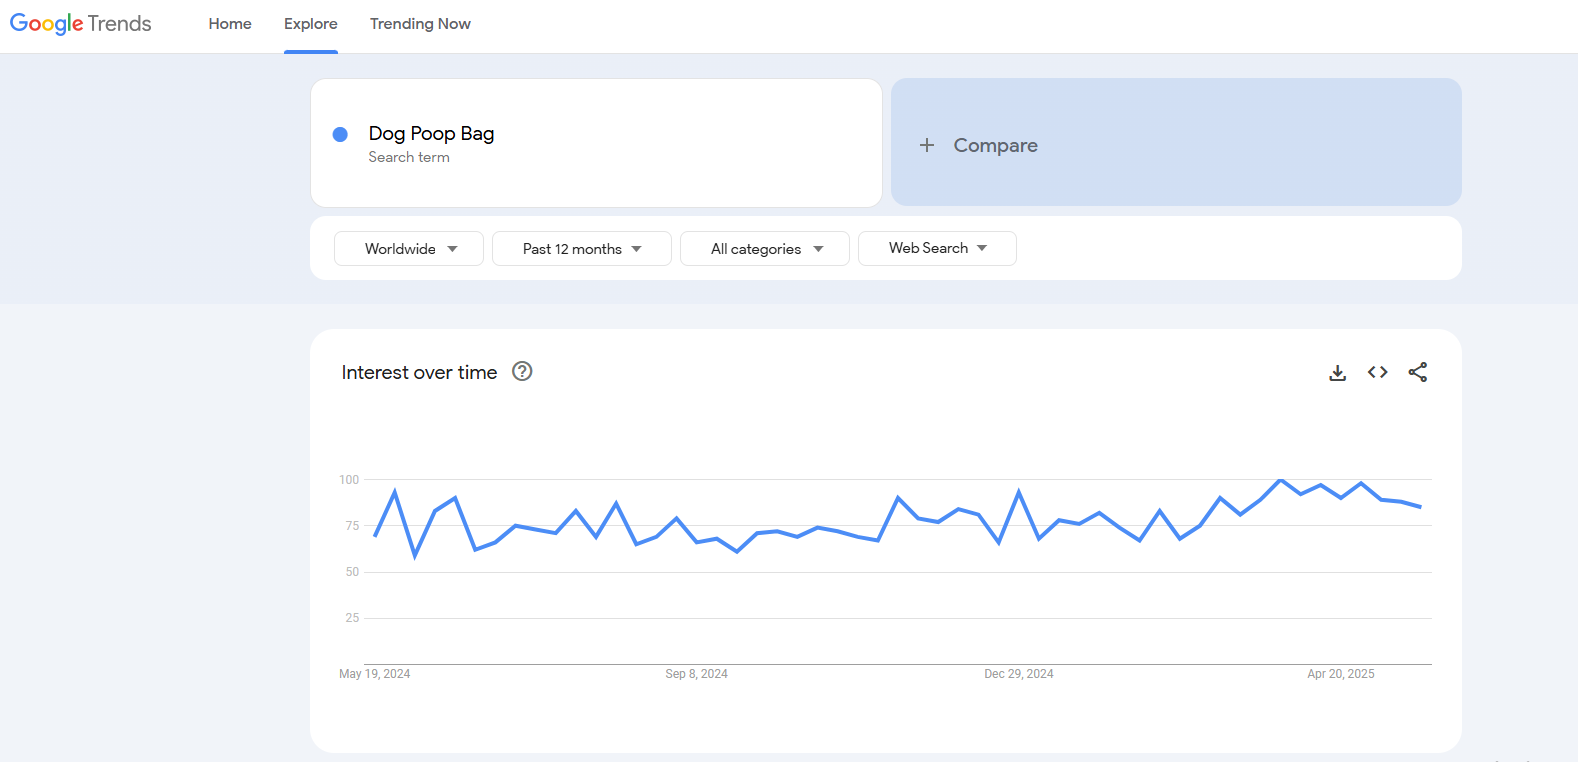1578x762 pixels.
Task: Share the Interest over time chart
Action: click(1417, 372)
